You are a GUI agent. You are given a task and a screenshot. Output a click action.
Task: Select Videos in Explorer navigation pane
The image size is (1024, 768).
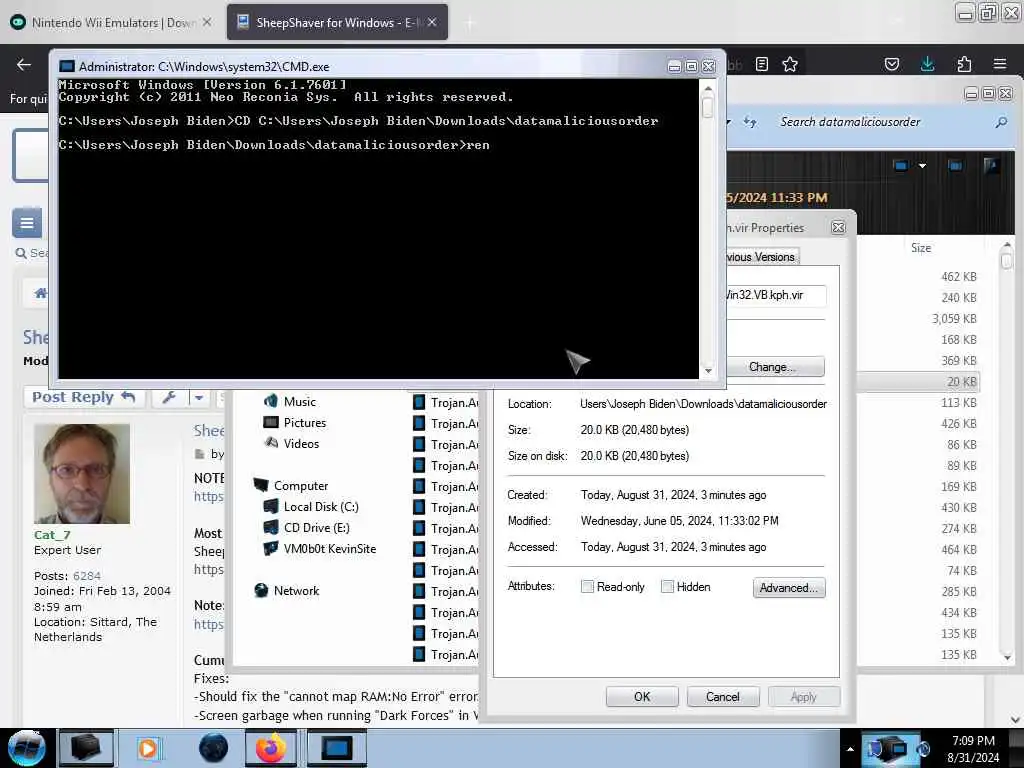pyautogui.click(x=301, y=443)
